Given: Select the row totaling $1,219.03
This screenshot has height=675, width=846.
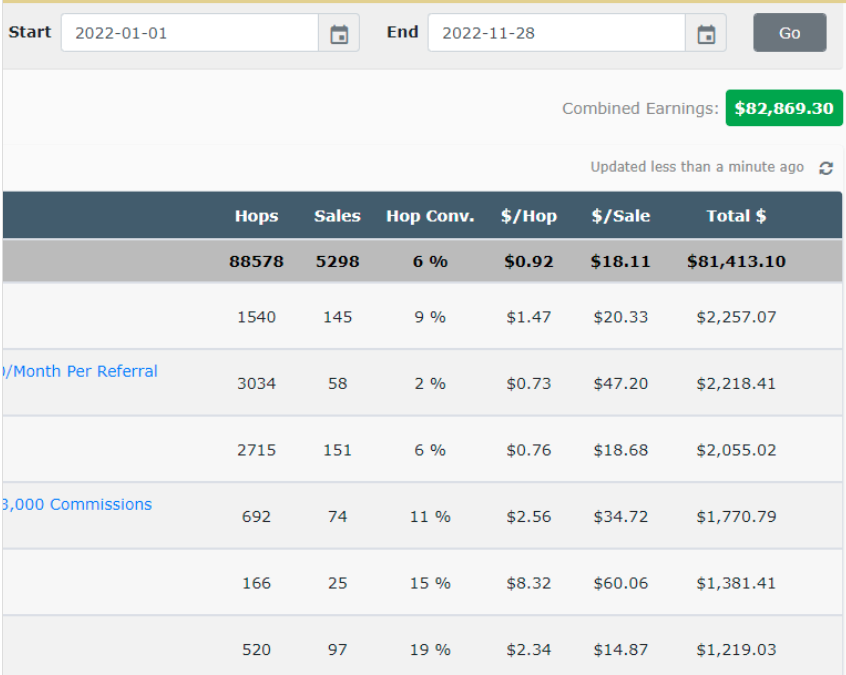Looking at the screenshot, I should 736,650.
